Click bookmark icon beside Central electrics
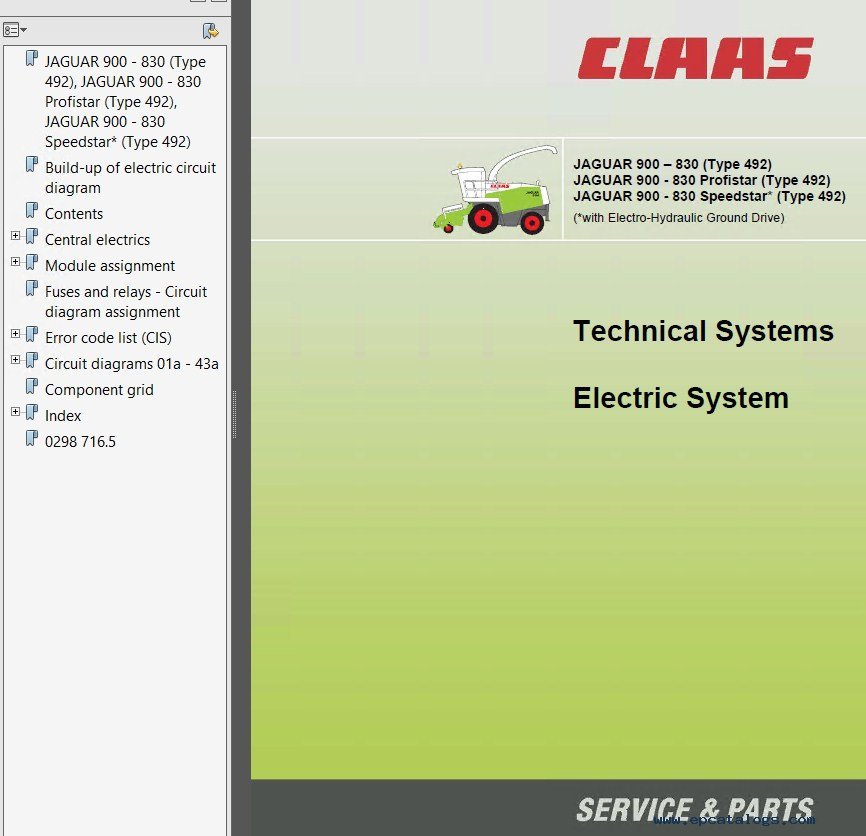 pos(32,236)
